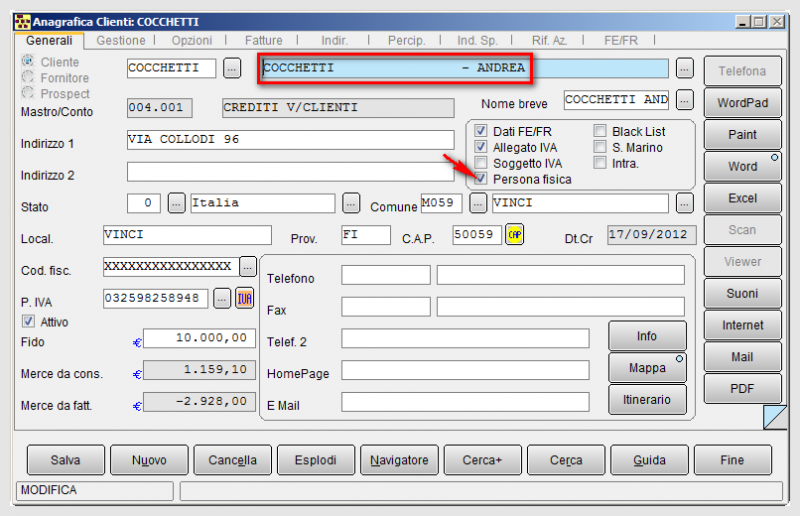Screen dimensions: 800x516
Task: Open lookup button after customer name field
Action: tap(685, 68)
